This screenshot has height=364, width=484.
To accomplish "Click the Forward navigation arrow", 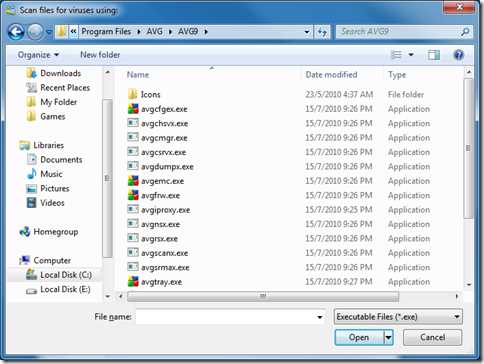I will pyautogui.click(x=35, y=32).
